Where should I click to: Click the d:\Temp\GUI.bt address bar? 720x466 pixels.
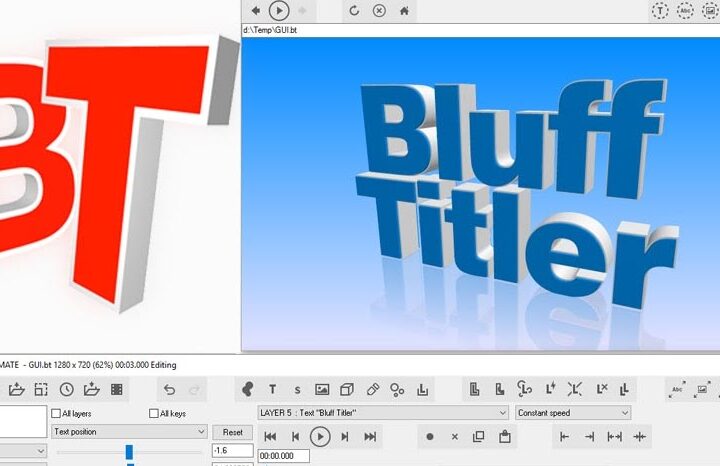tap(480, 30)
